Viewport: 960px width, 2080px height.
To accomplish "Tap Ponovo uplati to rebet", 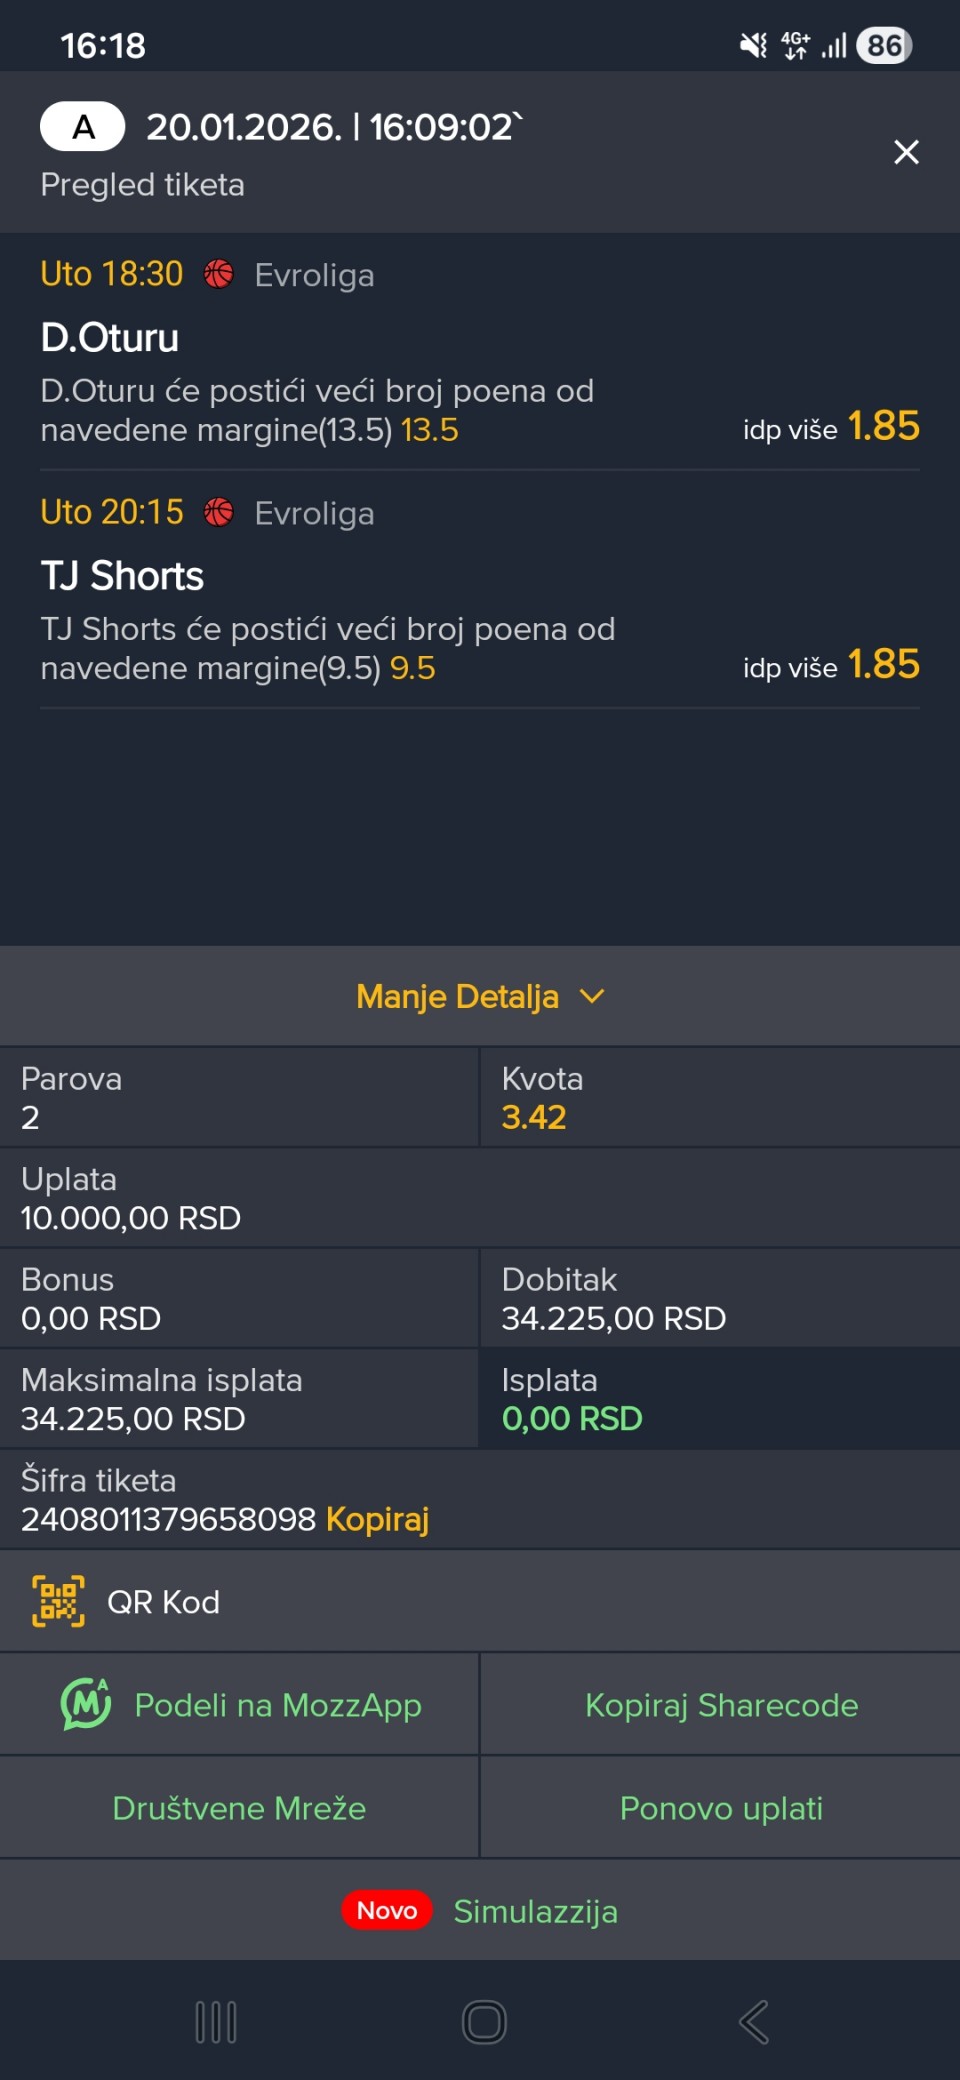I will [721, 1808].
